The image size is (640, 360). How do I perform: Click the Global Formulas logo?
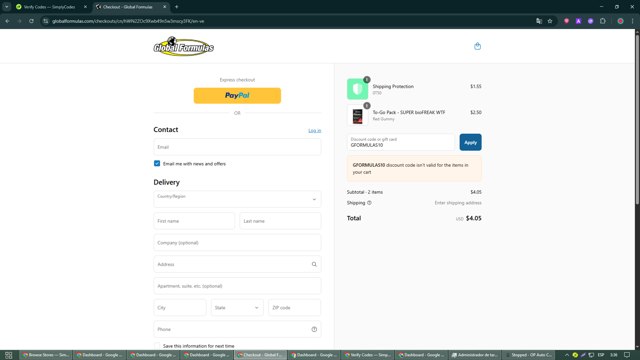pos(184,46)
